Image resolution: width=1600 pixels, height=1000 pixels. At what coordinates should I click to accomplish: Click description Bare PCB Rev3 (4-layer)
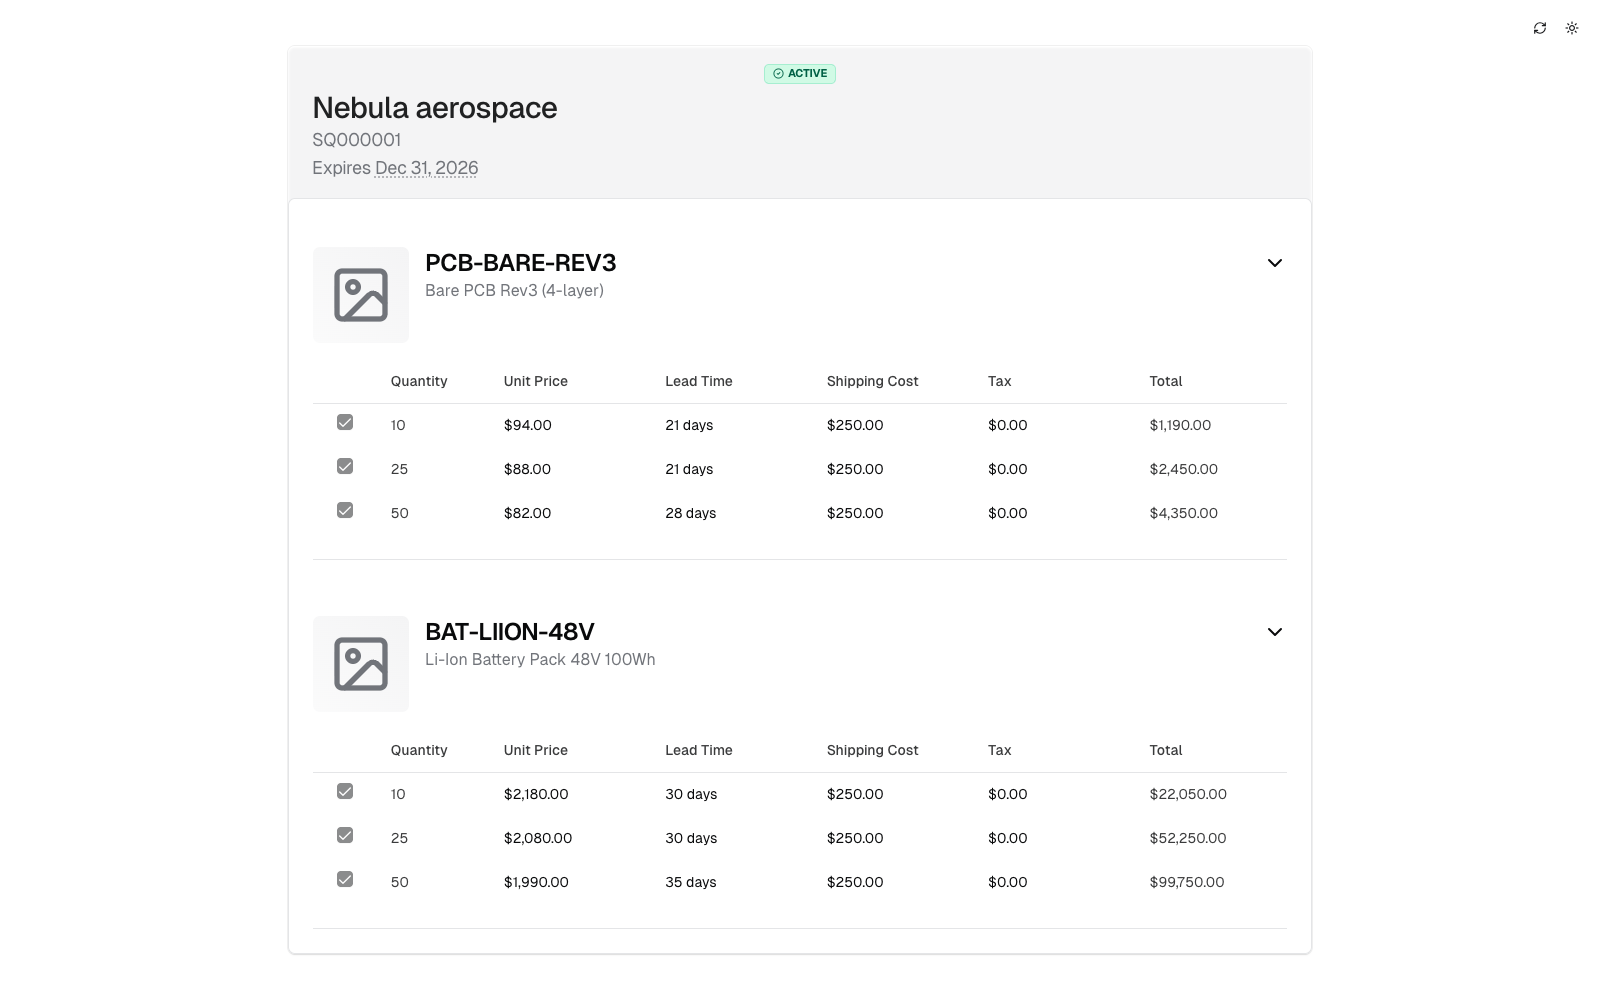pos(514,291)
